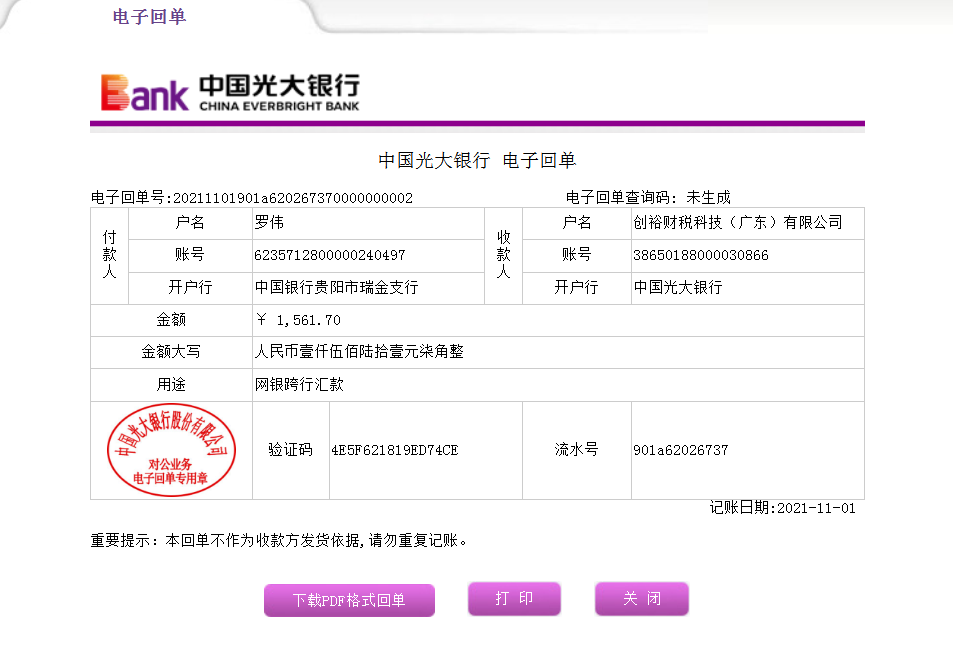Viewport: 953px width, 647px height.
Task: Click the payee account number 38650188000030866
Action: coord(700,256)
